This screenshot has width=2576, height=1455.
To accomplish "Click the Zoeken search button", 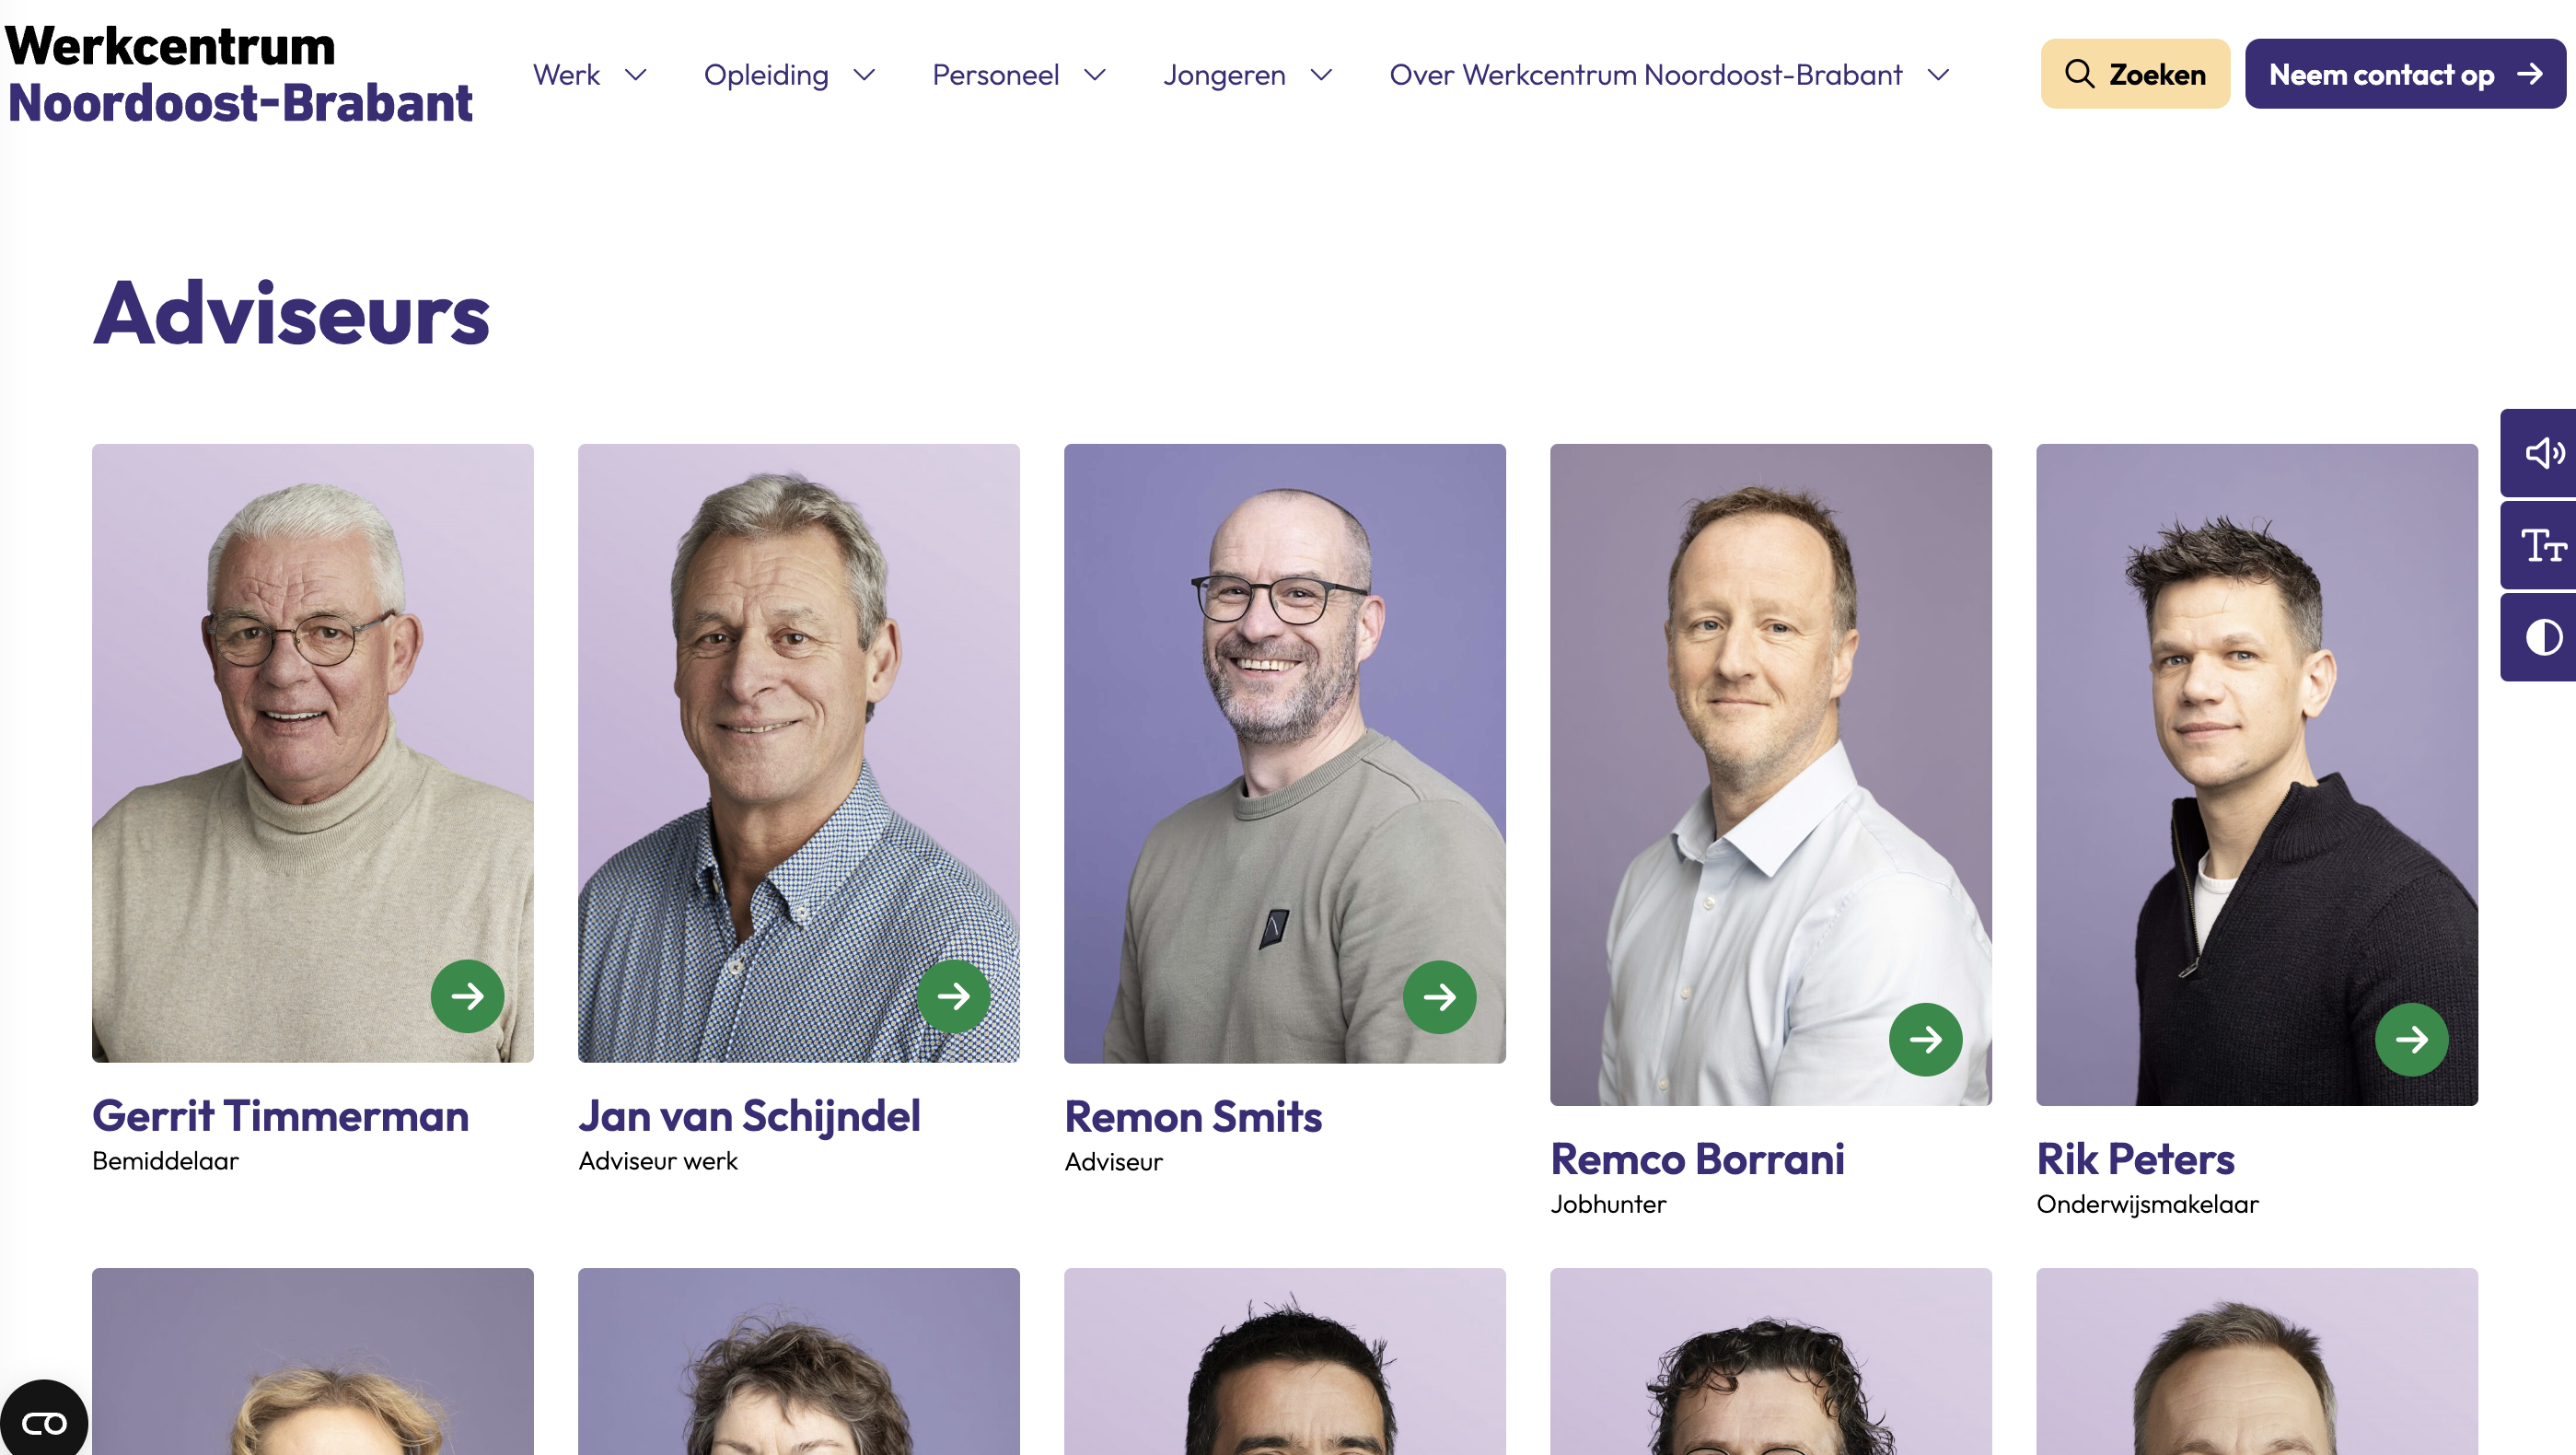I will coord(2135,74).
